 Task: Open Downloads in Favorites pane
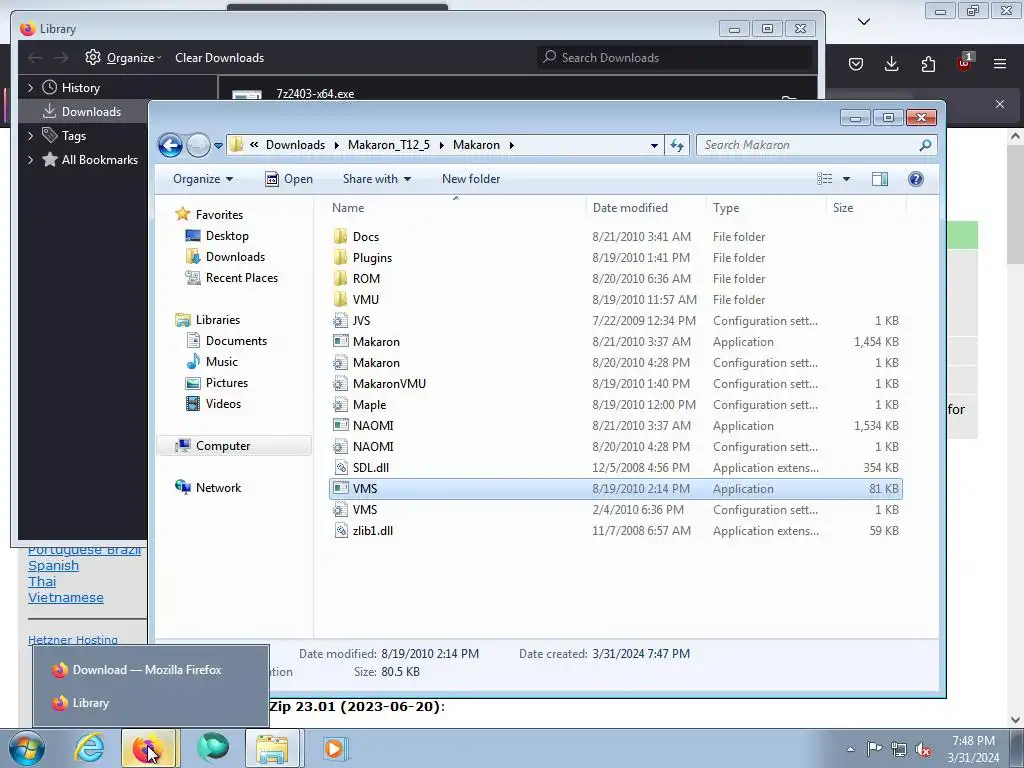point(235,257)
